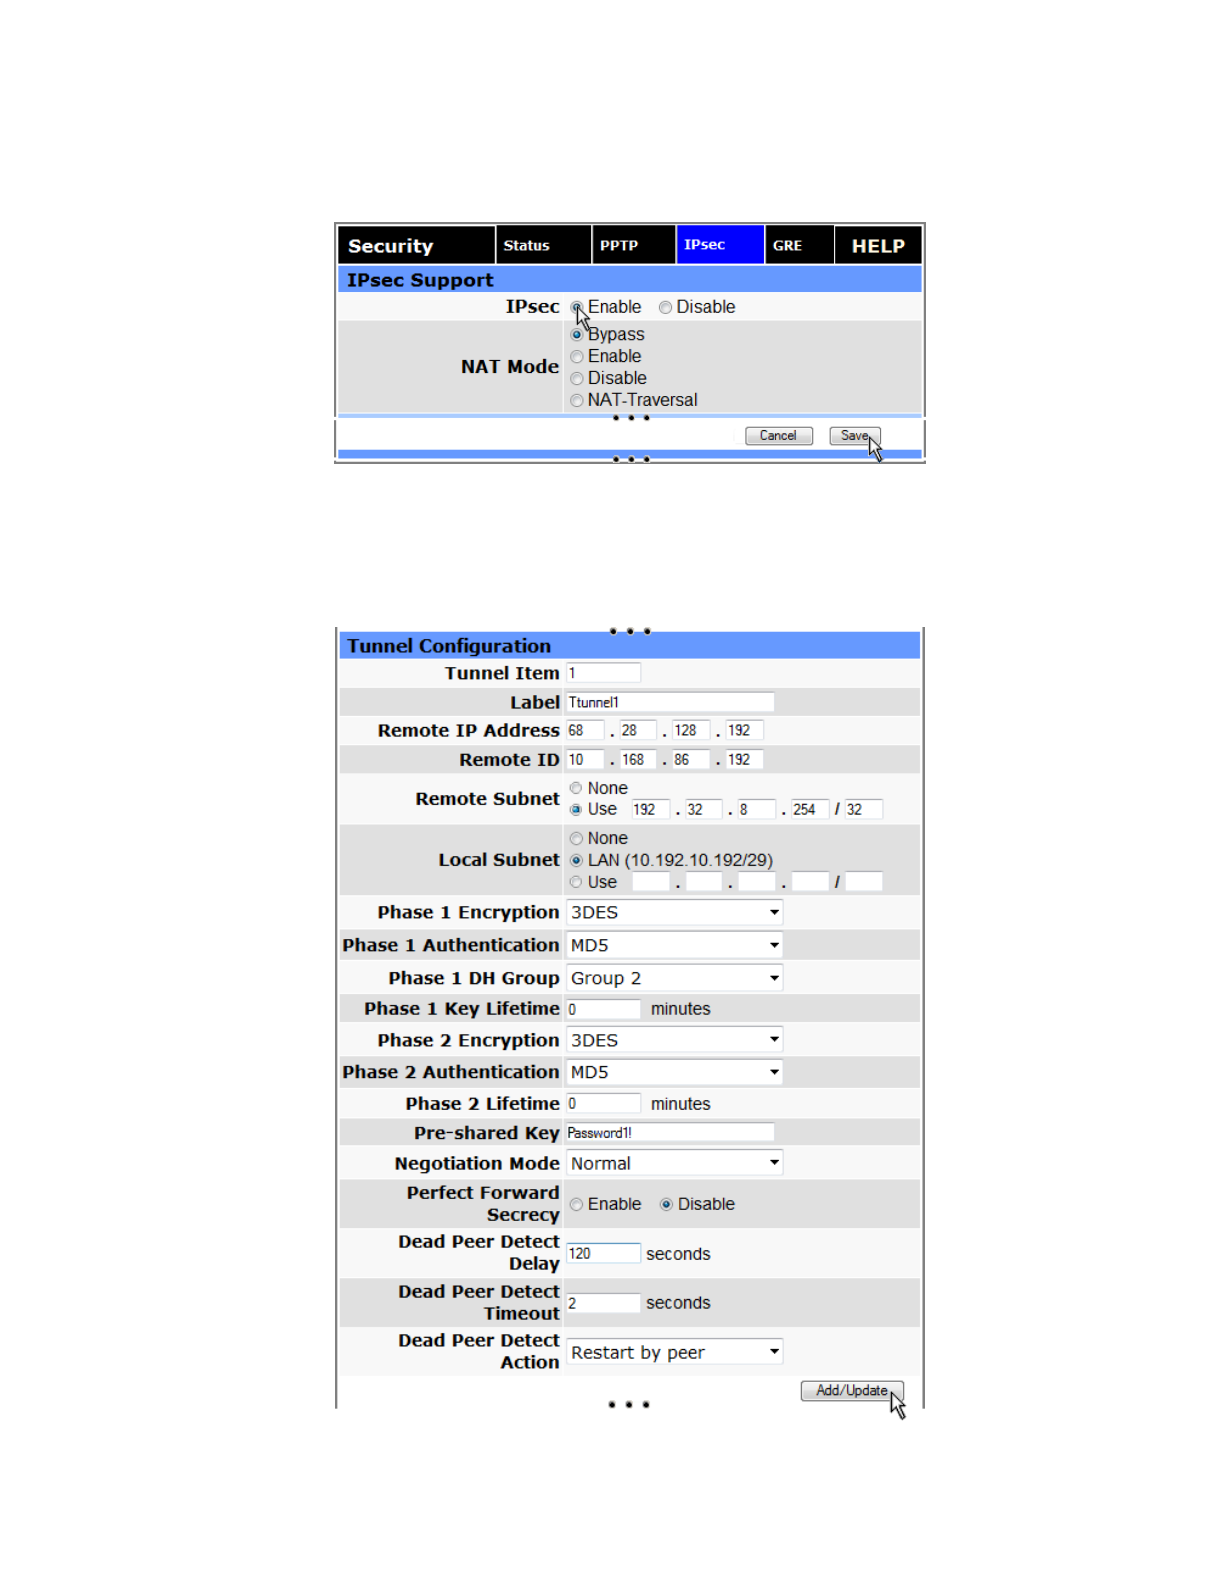
Task: Disable Perfect Forward Secrecy
Action: (666, 1205)
